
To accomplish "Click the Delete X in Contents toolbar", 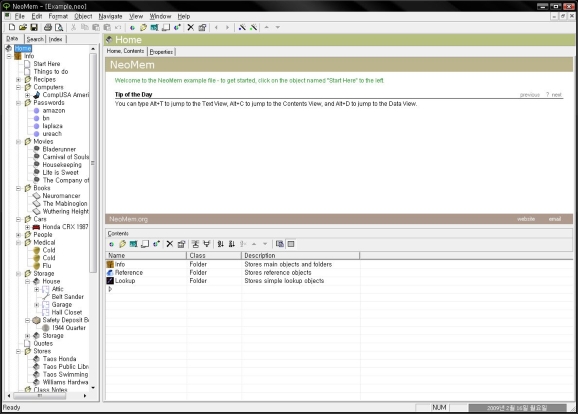I will tap(170, 244).
